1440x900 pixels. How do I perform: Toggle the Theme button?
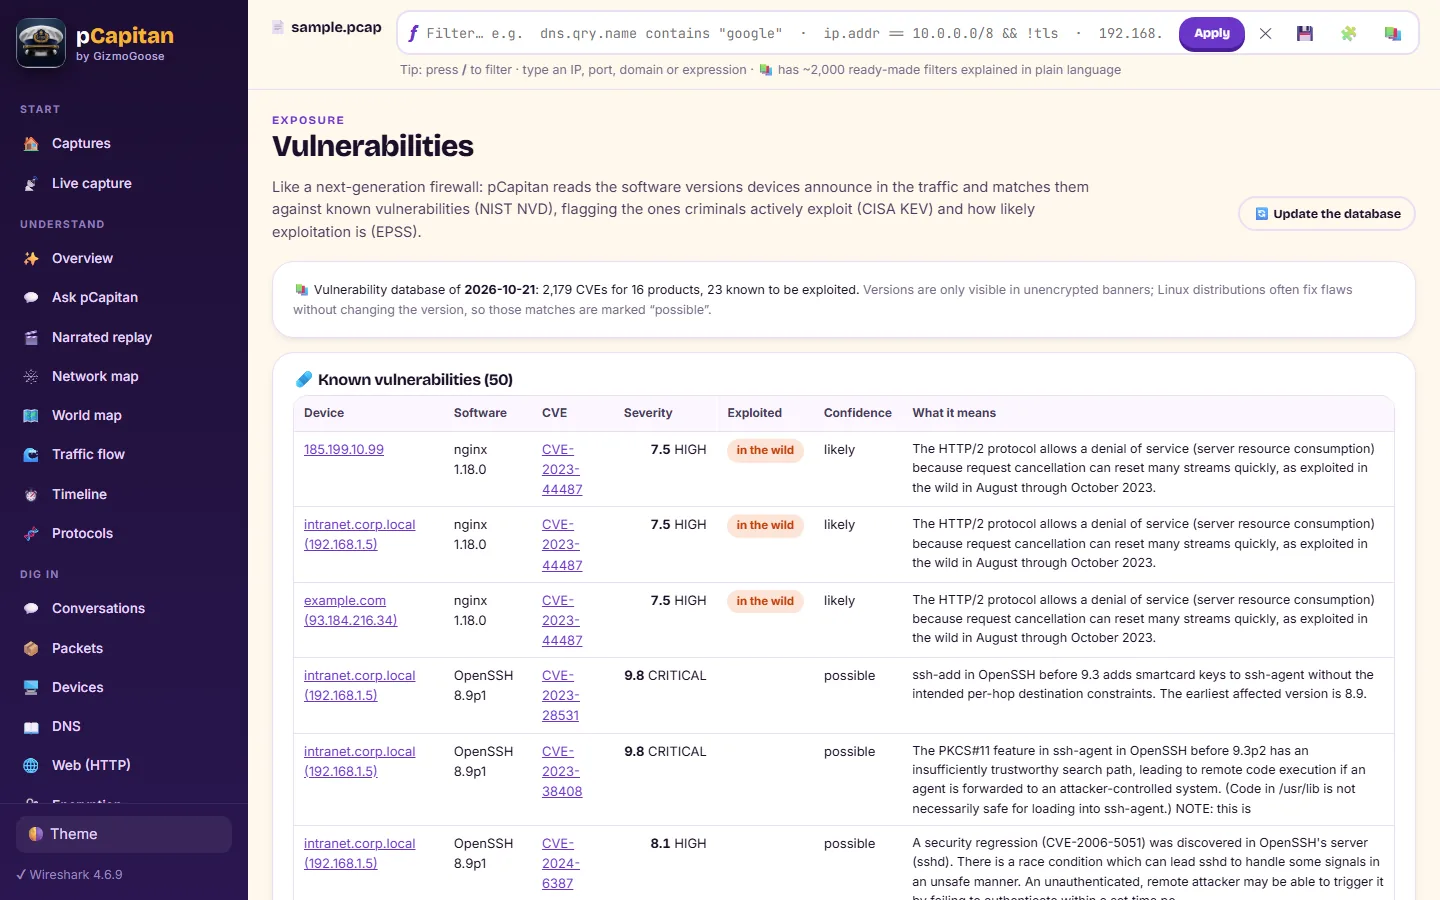(x=124, y=834)
